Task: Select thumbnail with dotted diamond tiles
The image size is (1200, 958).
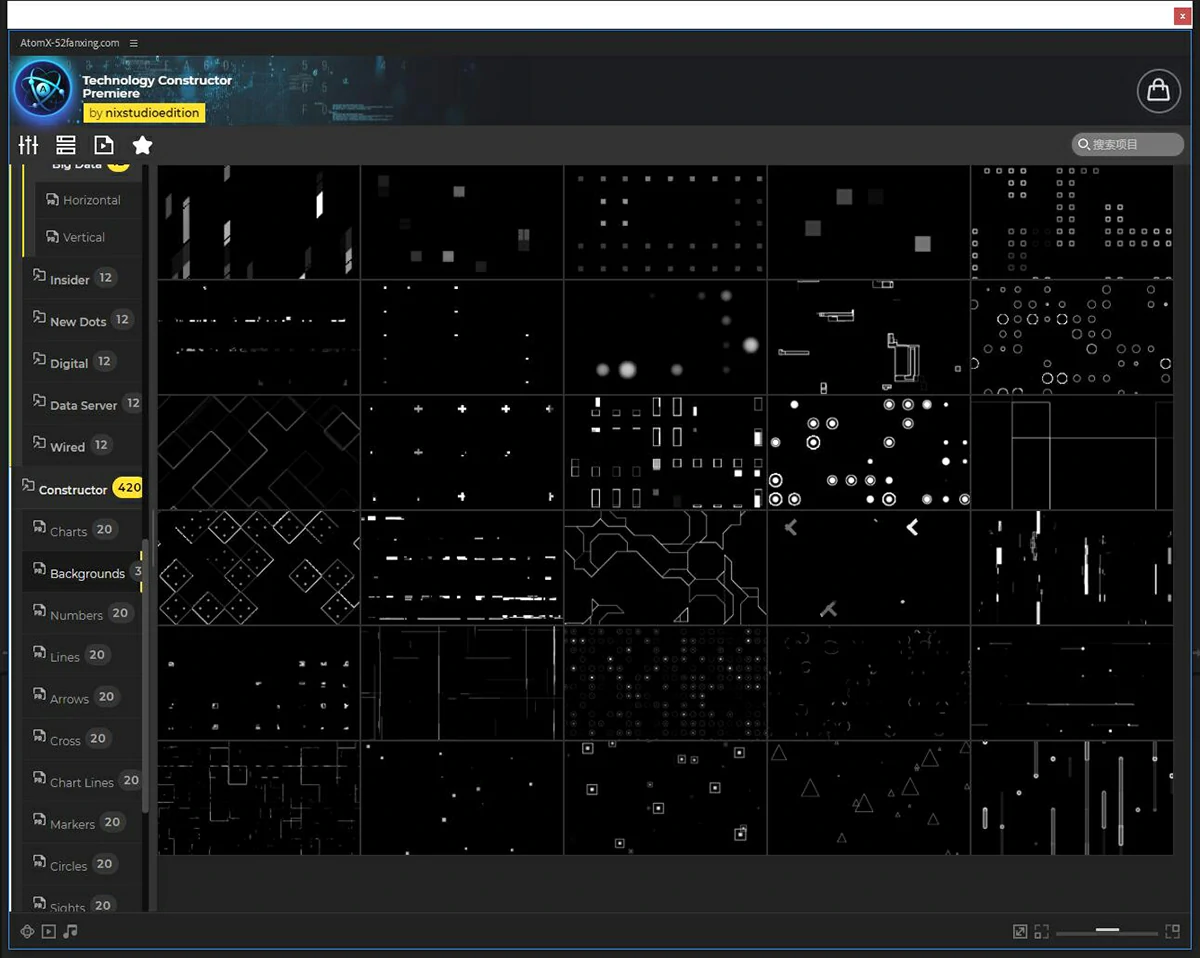Action: click(259, 568)
